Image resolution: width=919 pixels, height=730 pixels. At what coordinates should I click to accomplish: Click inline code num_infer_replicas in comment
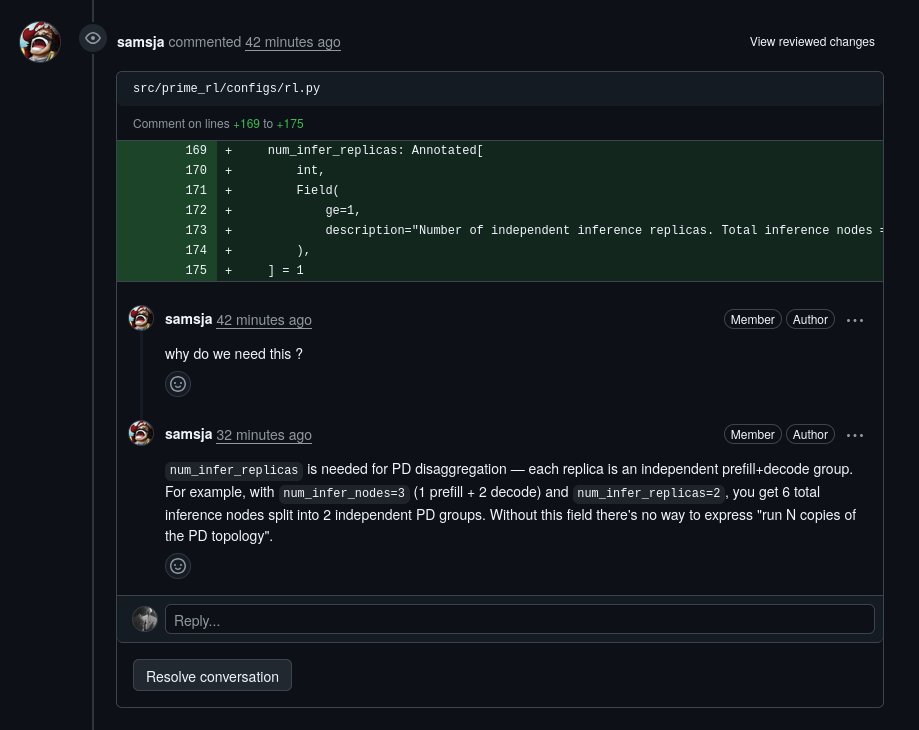(234, 470)
